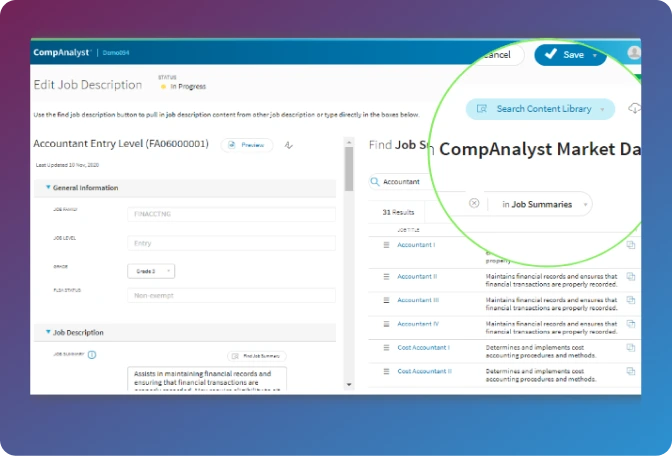Screen dimensions: 672x456
Task: Copy the Cost Accountant I summary icon
Action: point(631,348)
